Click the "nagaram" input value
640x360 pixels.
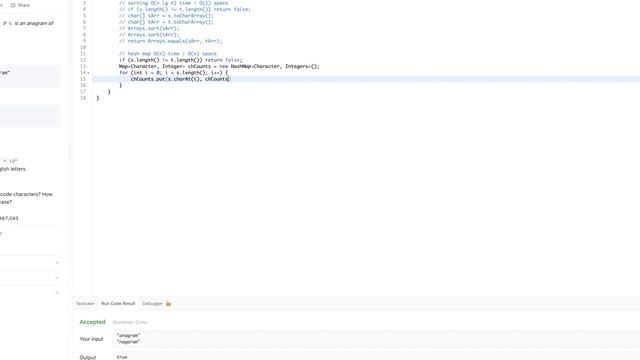[x=129, y=342]
